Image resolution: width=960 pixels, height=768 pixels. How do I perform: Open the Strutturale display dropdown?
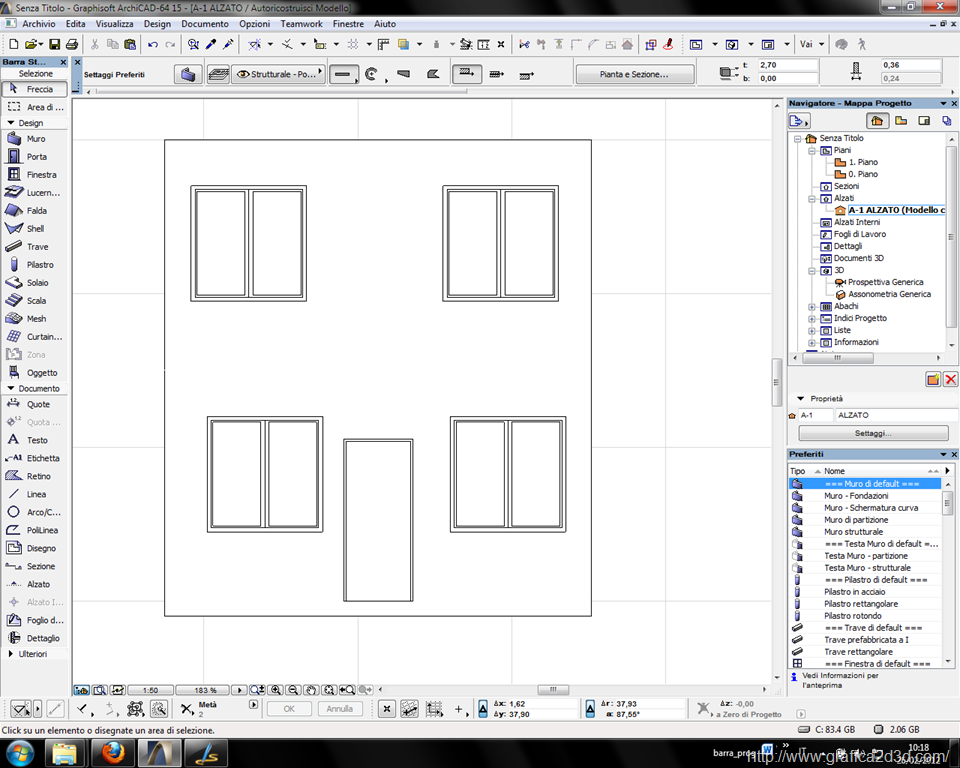click(279, 74)
